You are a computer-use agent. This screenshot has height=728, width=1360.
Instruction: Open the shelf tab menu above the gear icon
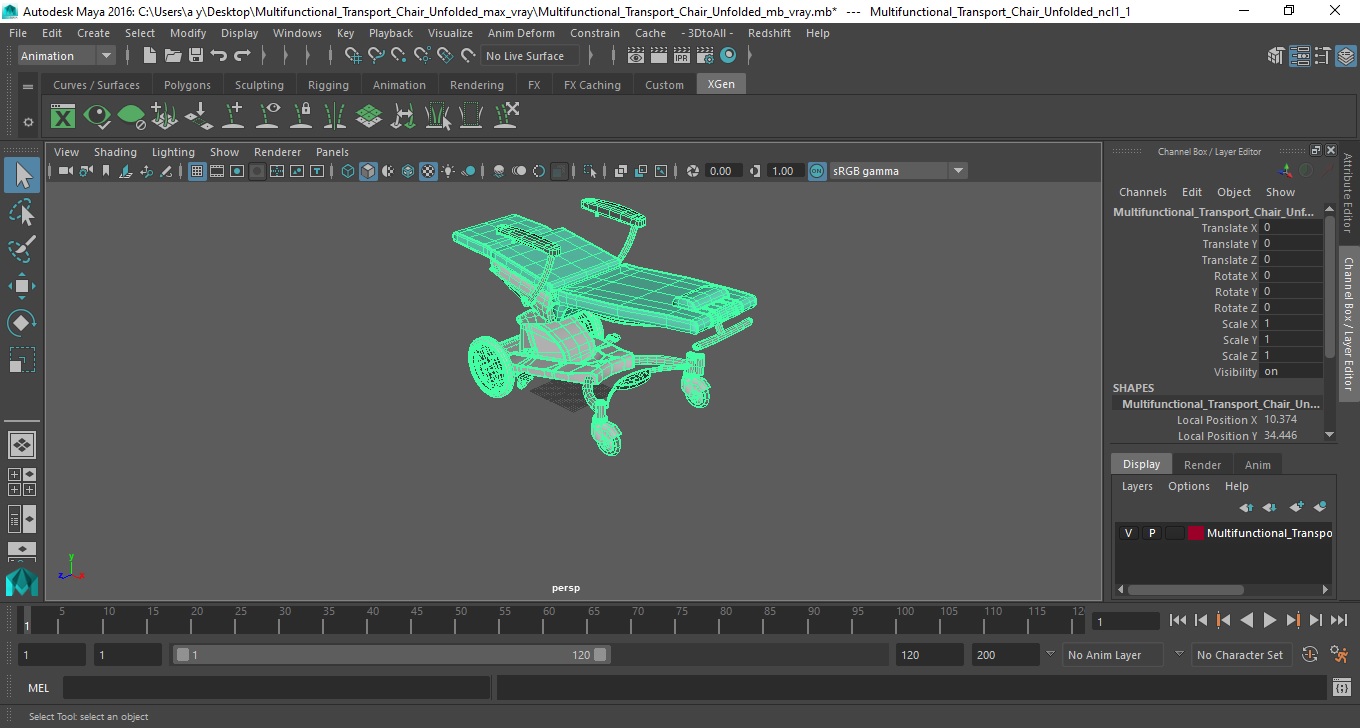[28, 86]
